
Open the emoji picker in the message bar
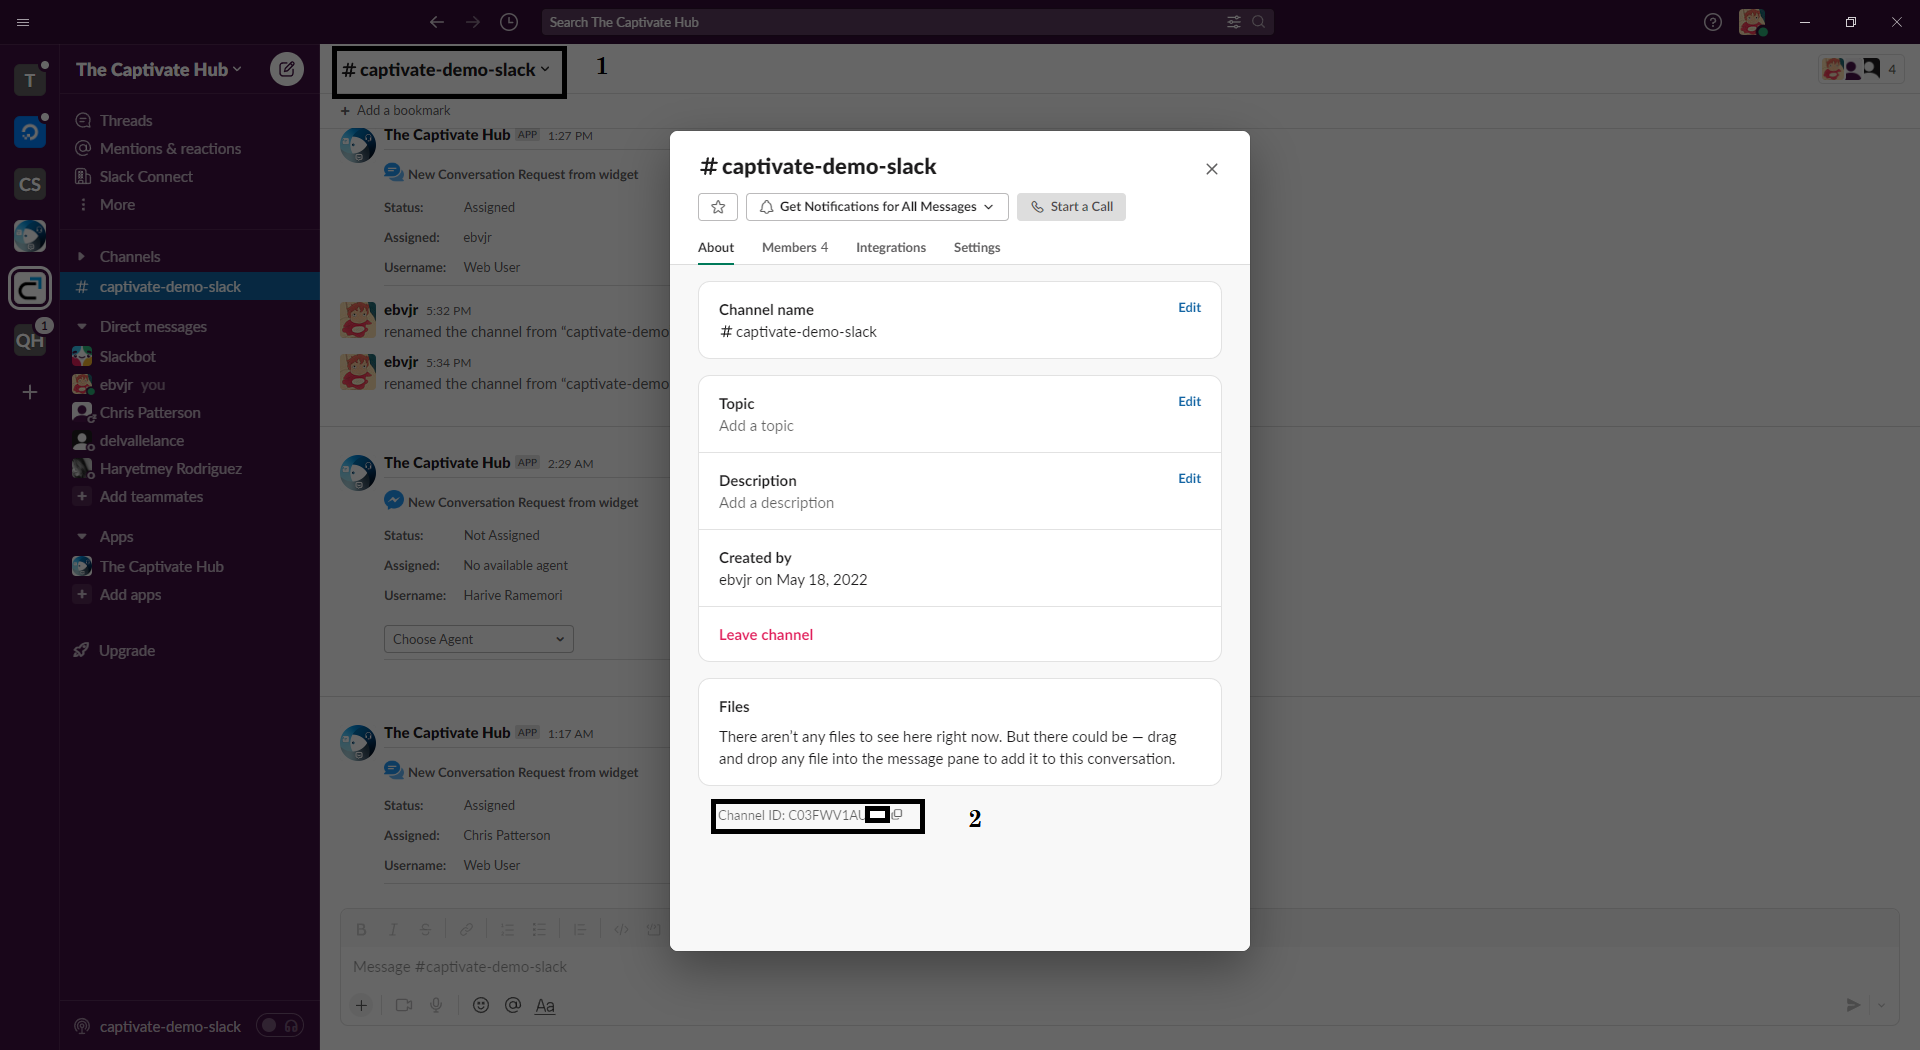coord(481,1005)
